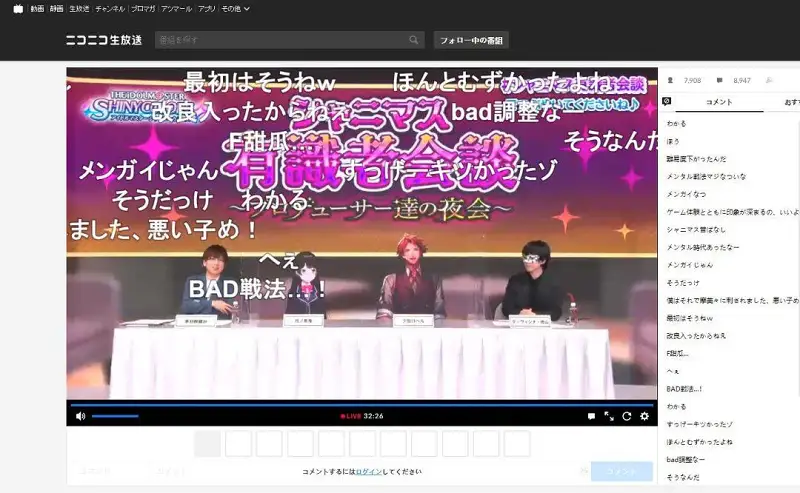This screenshot has height=493, width=800.
Task: Open the チャンネル top navigation link
Action: point(110,9)
